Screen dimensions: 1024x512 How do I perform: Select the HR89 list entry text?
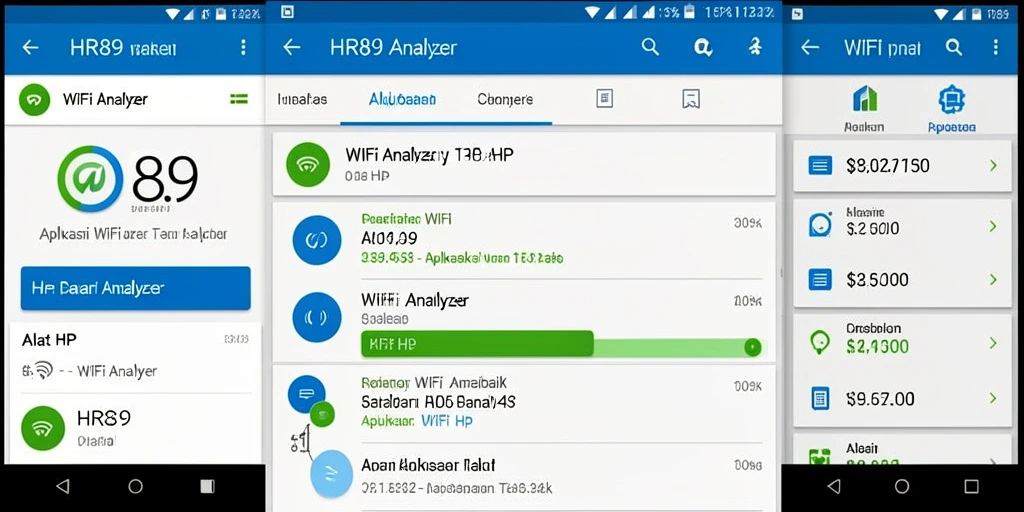(104, 418)
